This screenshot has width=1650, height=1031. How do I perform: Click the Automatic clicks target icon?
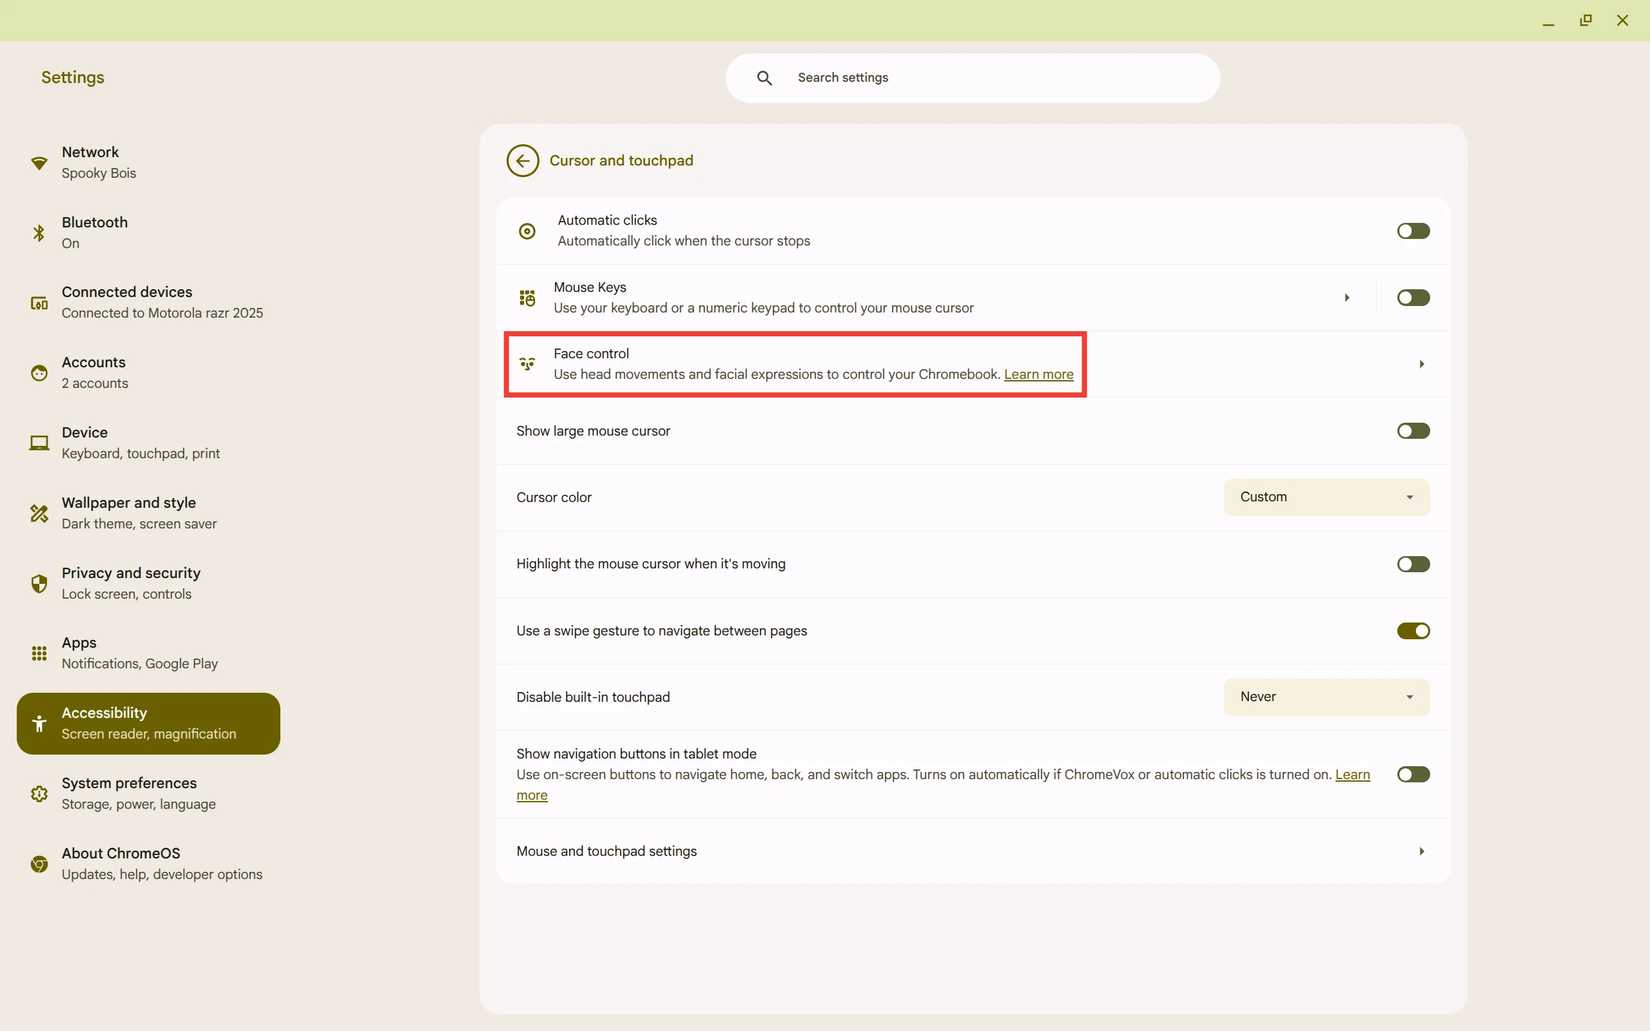(527, 230)
